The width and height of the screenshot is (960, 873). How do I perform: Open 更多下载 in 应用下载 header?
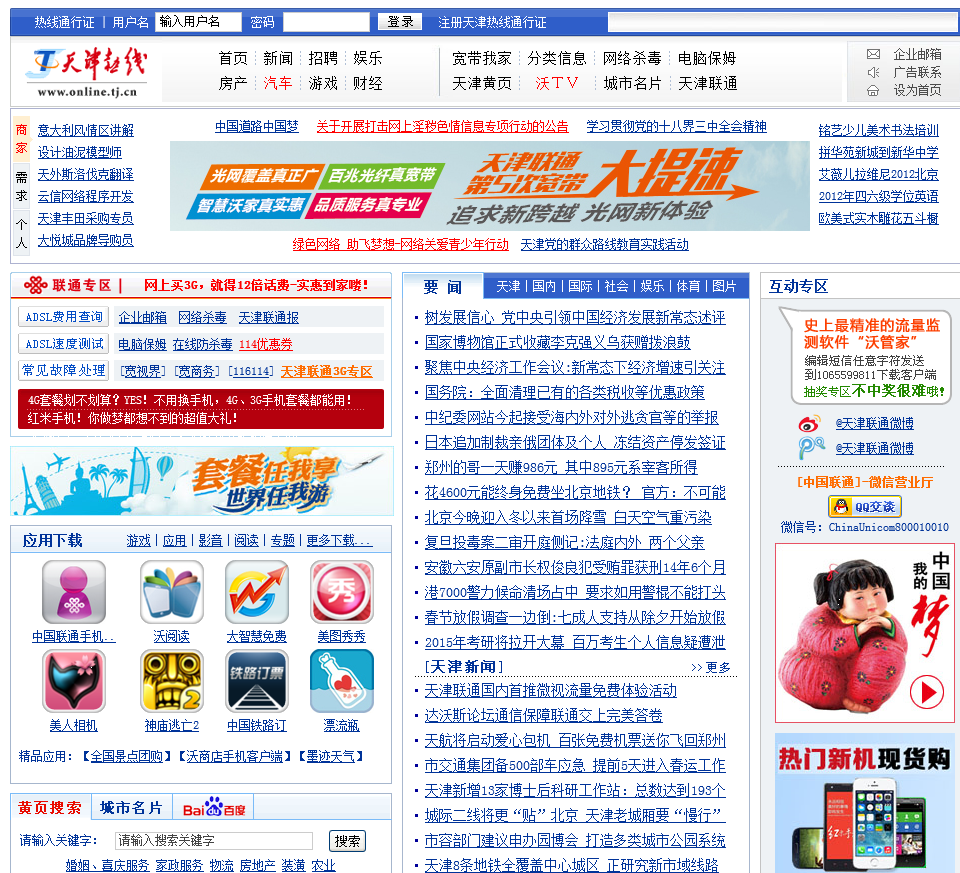coord(339,541)
